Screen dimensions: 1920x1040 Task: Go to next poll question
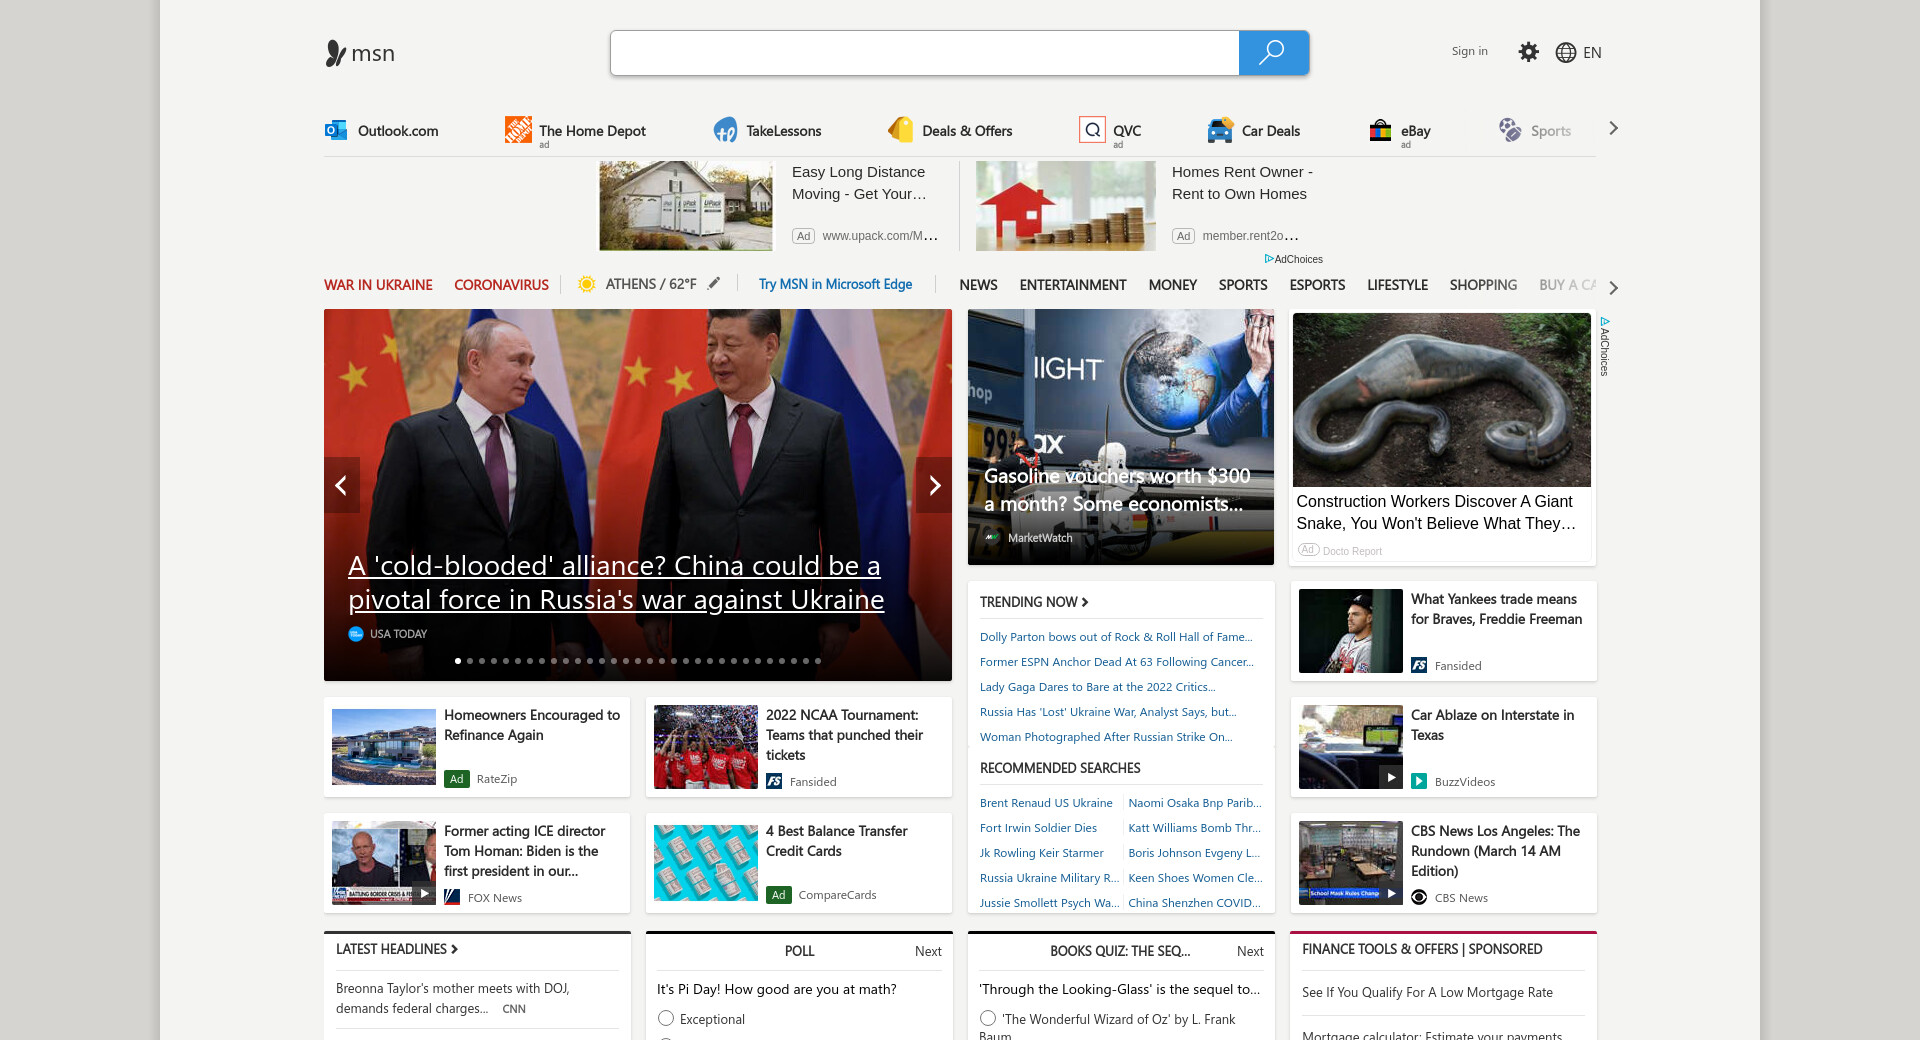(x=927, y=951)
